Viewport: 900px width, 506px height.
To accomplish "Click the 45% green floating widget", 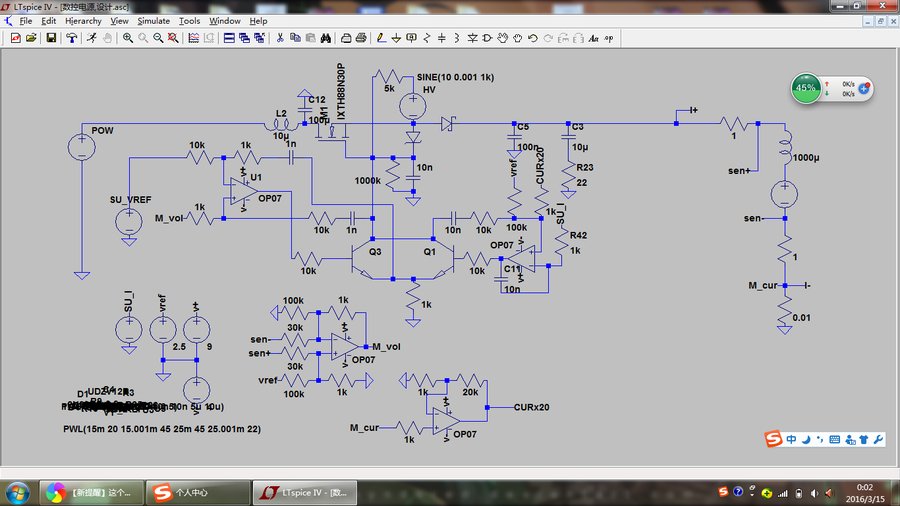I will [x=806, y=88].
